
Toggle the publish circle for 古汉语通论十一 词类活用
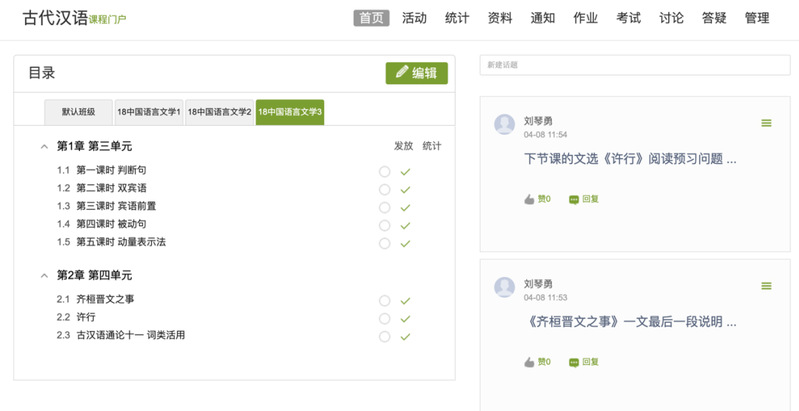pyautogui.click(x=384, y=337)
